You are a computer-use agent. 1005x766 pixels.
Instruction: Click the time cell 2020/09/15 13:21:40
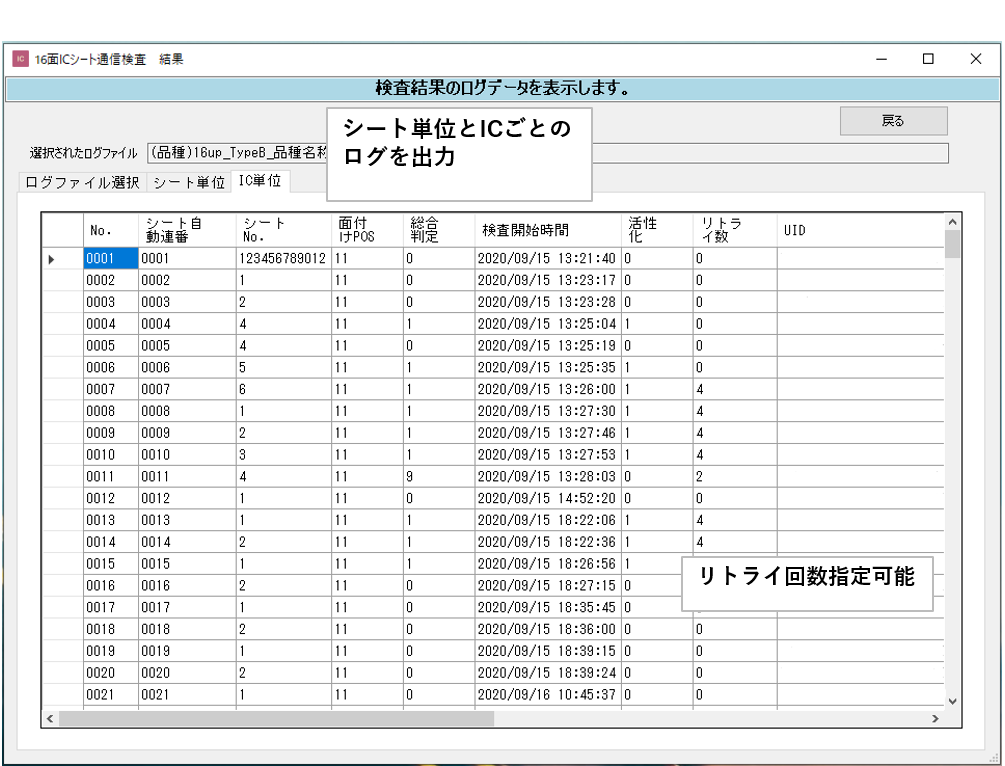point(548,259)
